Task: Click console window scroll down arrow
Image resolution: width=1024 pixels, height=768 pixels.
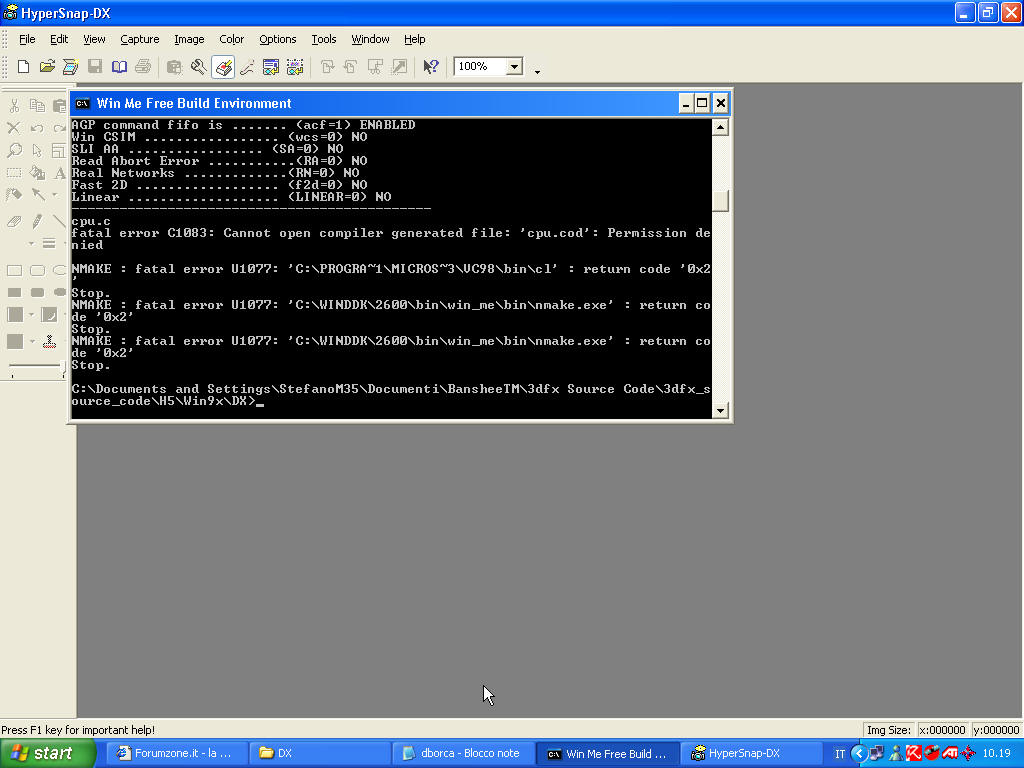Action: (720, 410)
